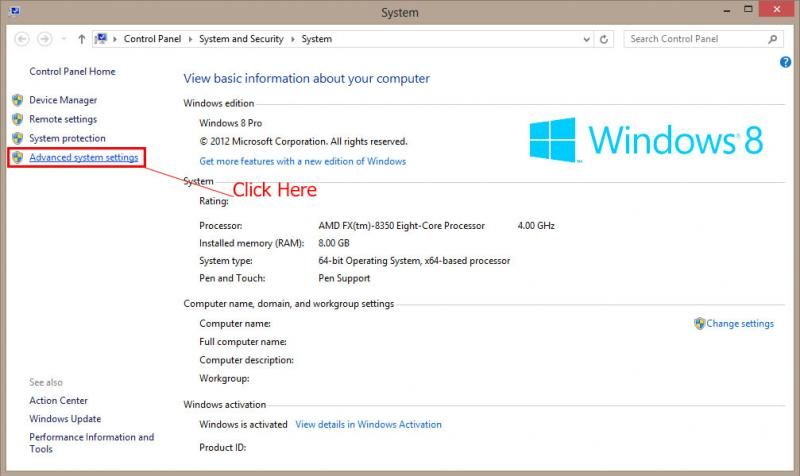Click the '8.00 GB' memory value
The width and height of the screenshot is (800, 476).
pyautogui.click(x=334, y=243)
